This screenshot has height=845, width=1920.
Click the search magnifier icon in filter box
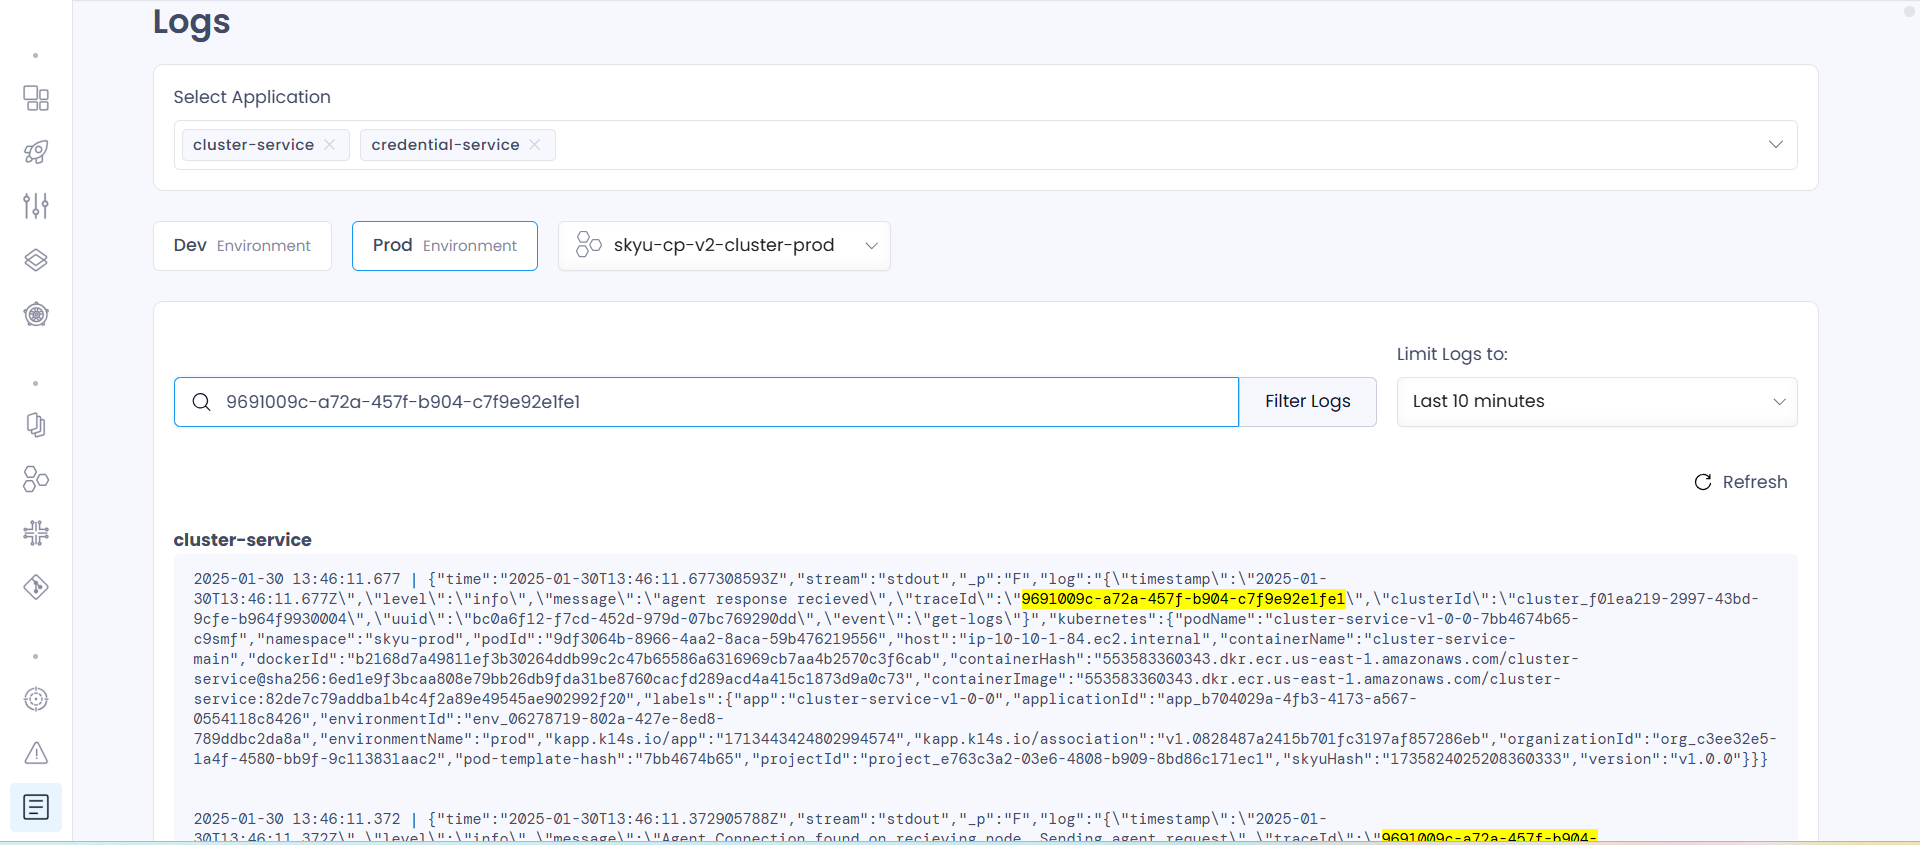click(x=201, y=402)
